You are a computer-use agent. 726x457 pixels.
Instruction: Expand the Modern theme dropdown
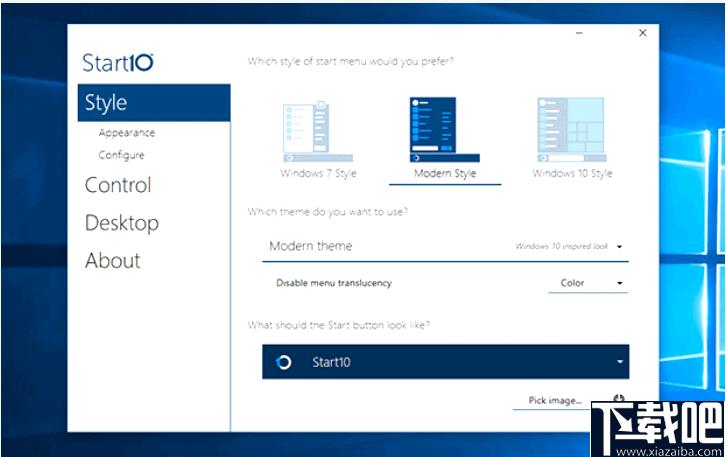(445, 246)
